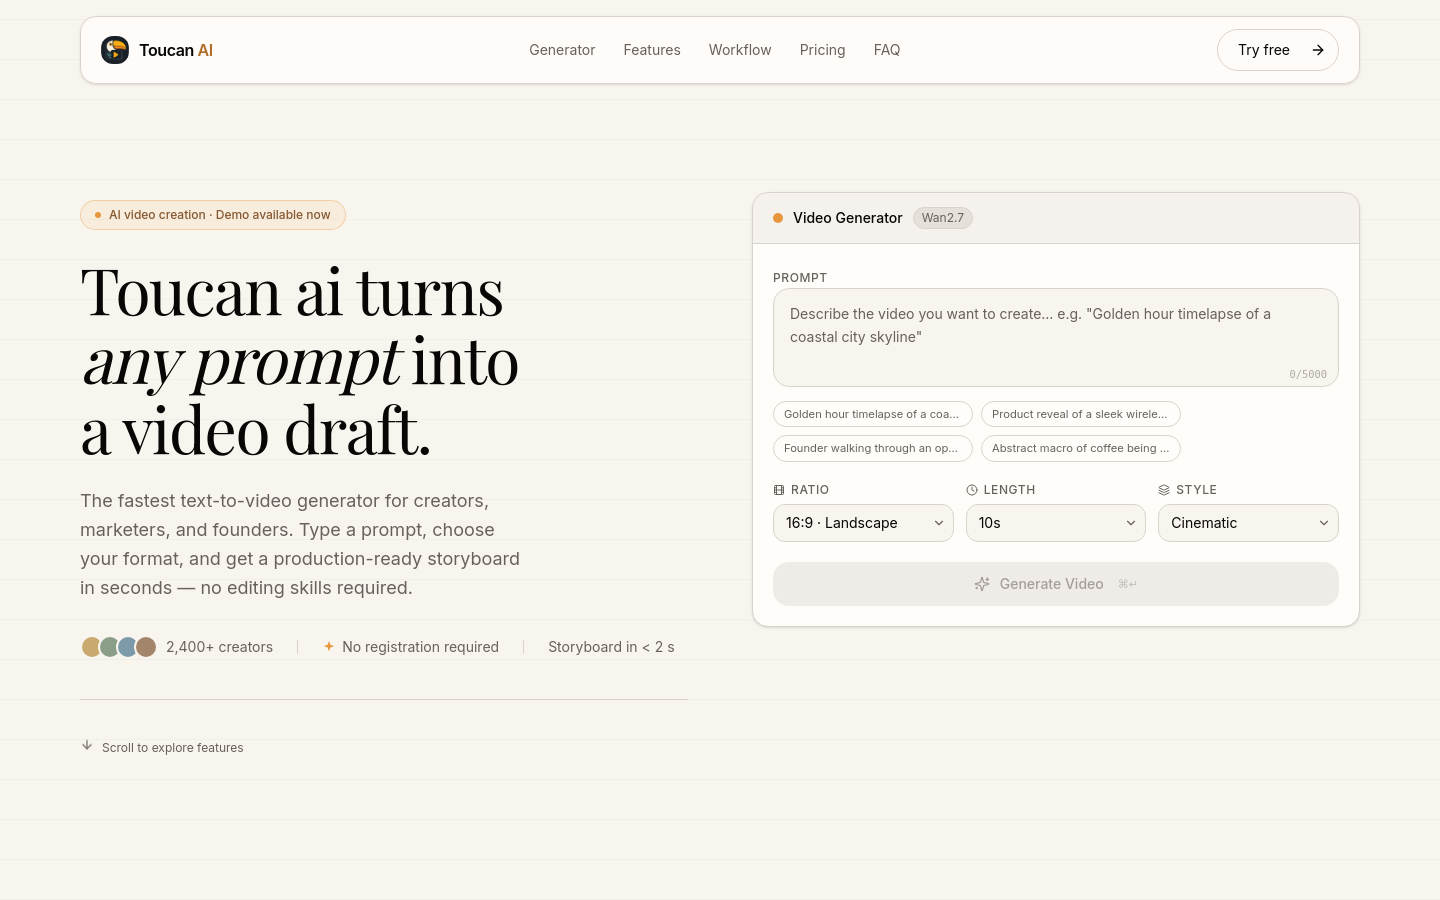The width and height of the screenshot is (1440, 900).
Task: Click the 2,400+ creators text
Action: tap(219, 647)
